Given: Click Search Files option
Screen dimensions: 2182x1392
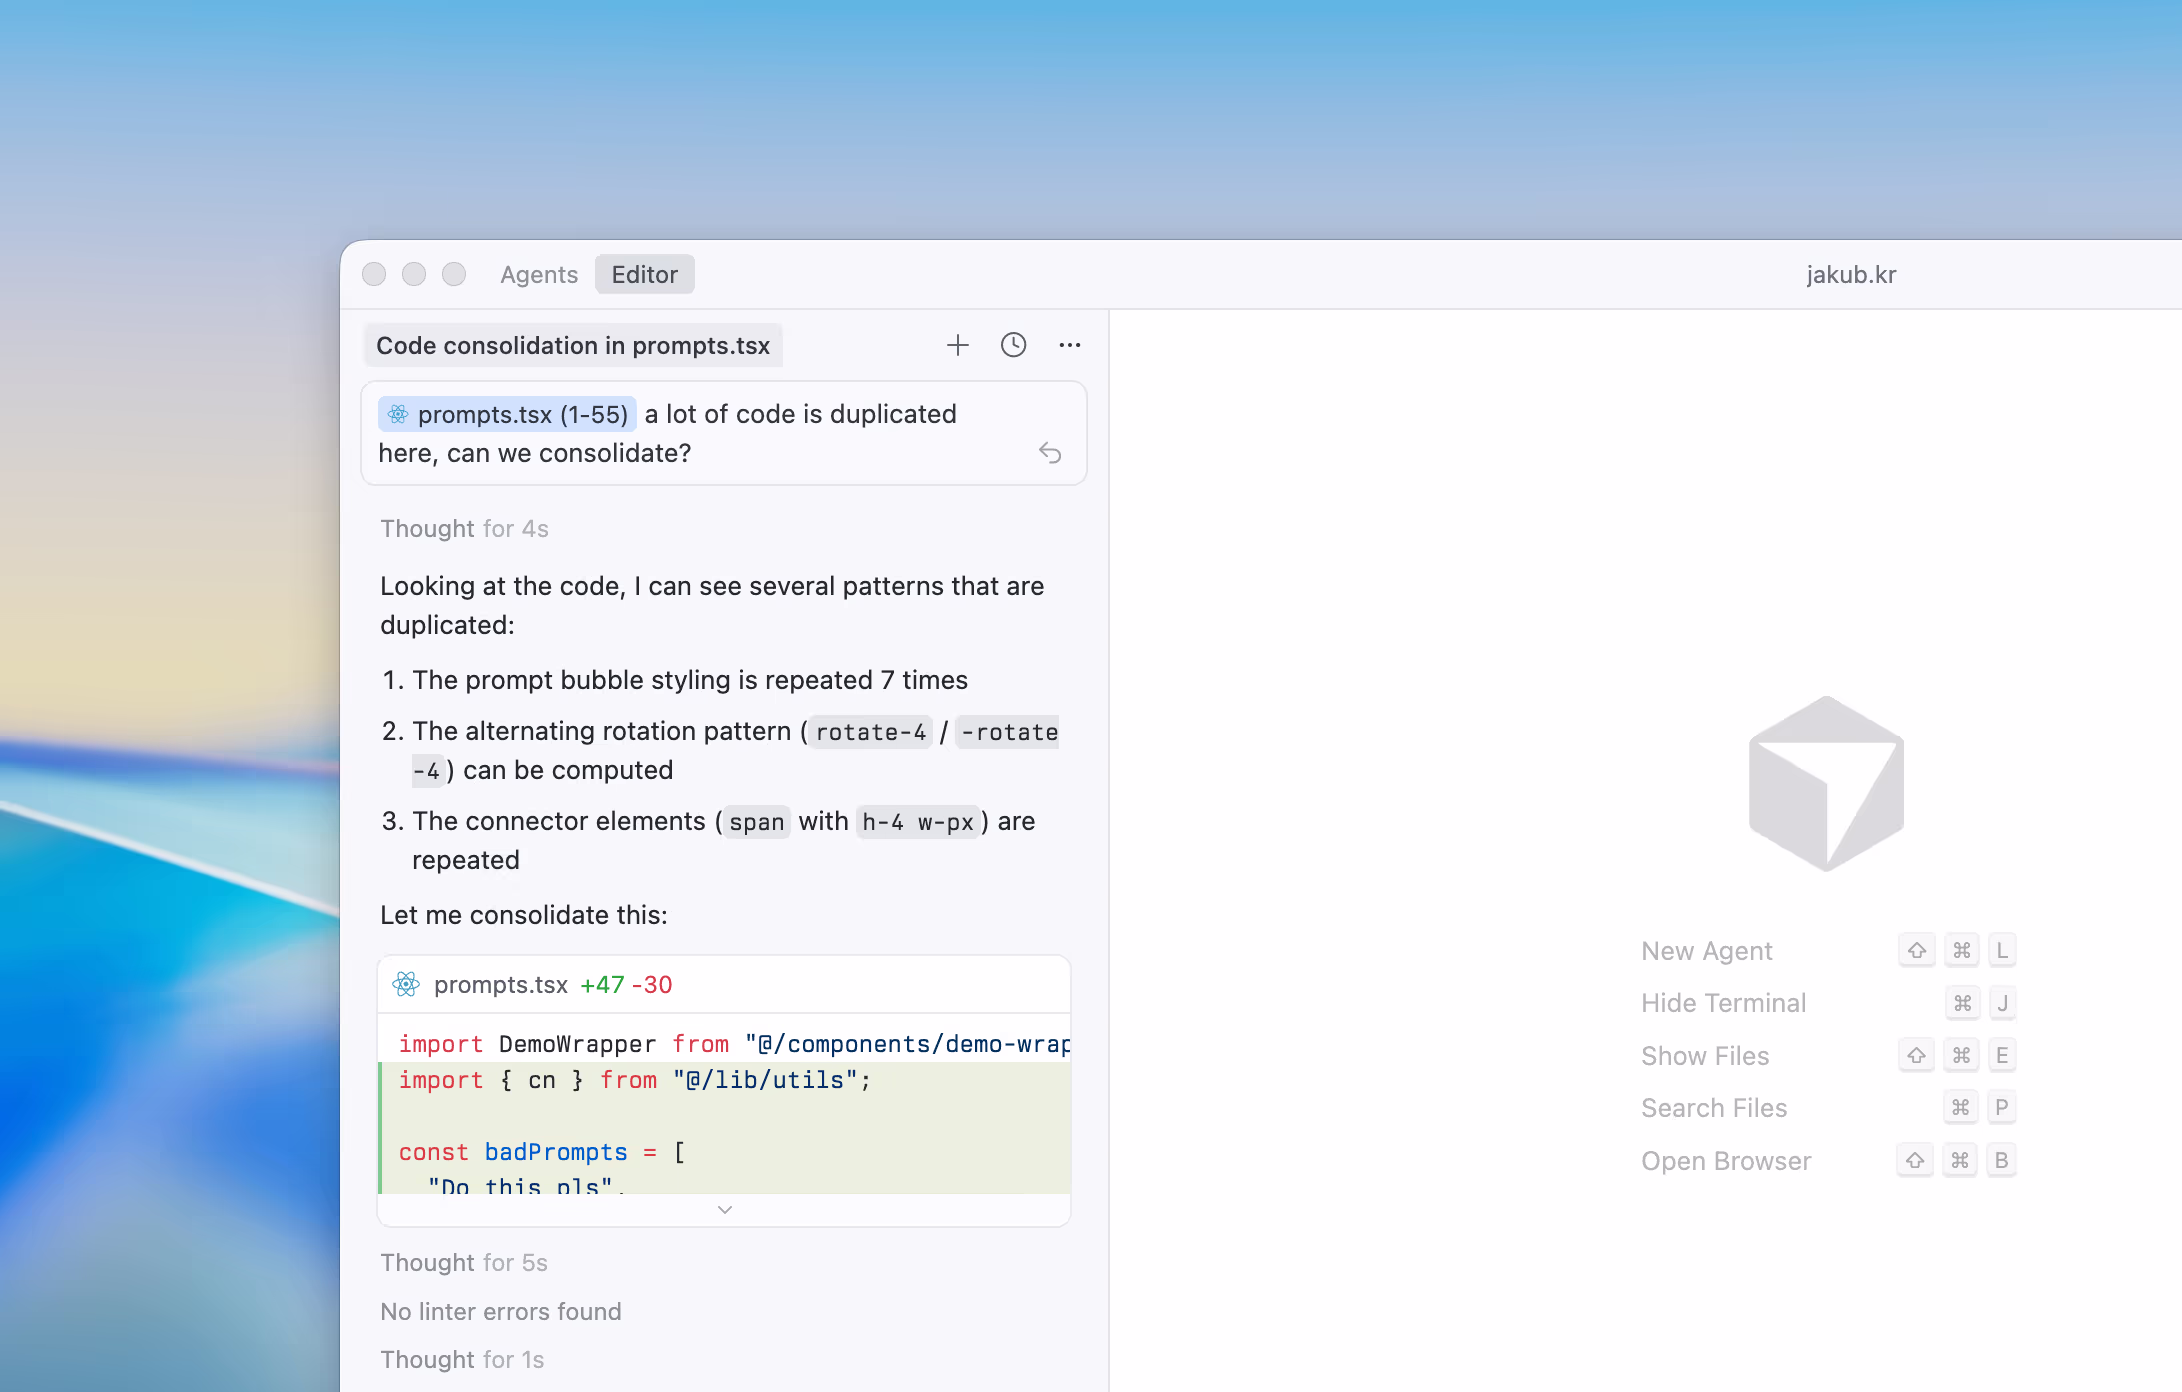Looking at the screenshot, I should [1713, 1107].
